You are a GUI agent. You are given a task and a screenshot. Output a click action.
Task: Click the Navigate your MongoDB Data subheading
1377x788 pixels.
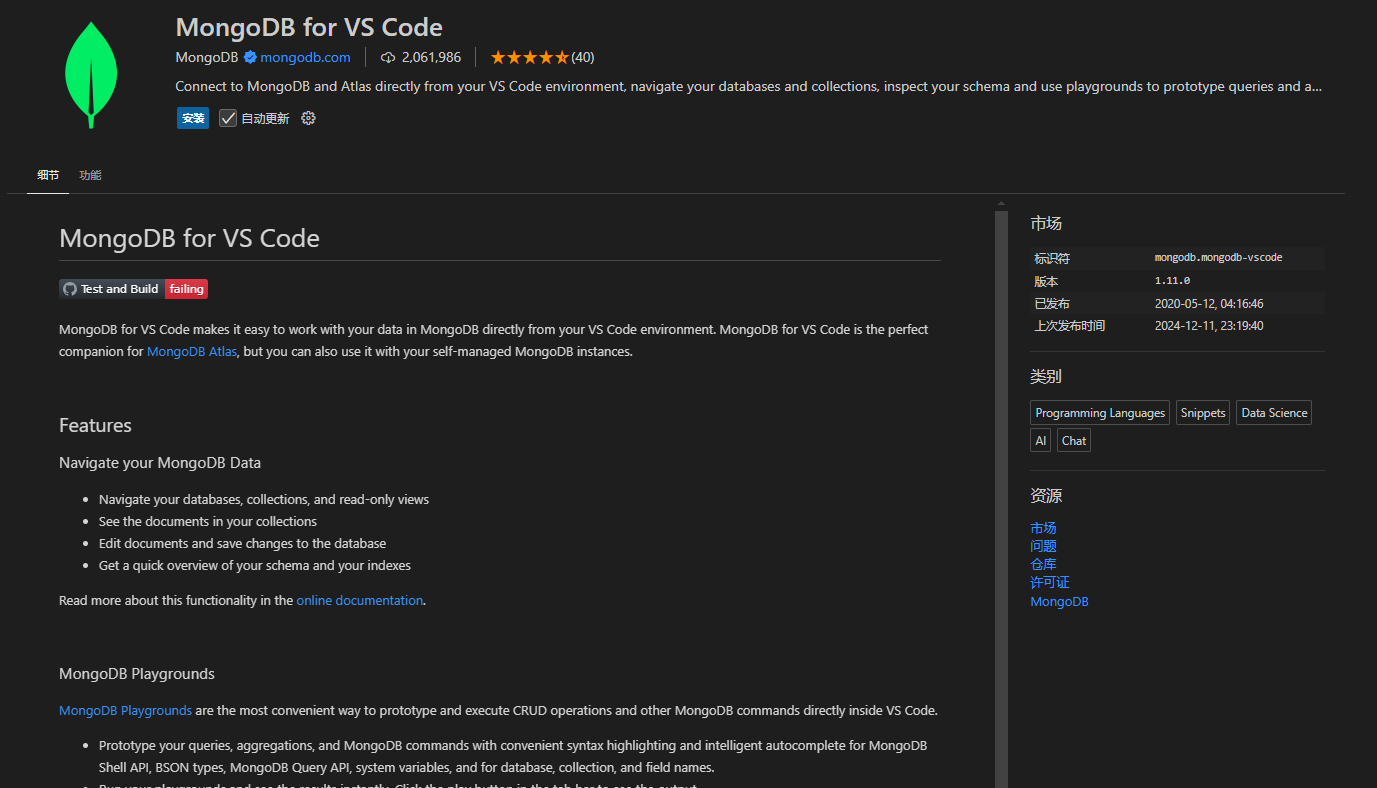click(x=160, y=463)
